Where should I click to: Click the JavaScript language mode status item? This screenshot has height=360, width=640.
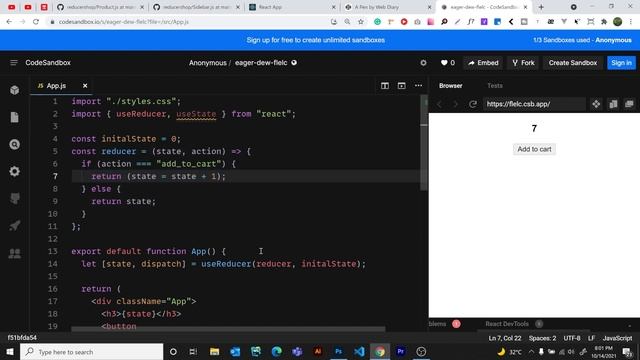[617, 338]
